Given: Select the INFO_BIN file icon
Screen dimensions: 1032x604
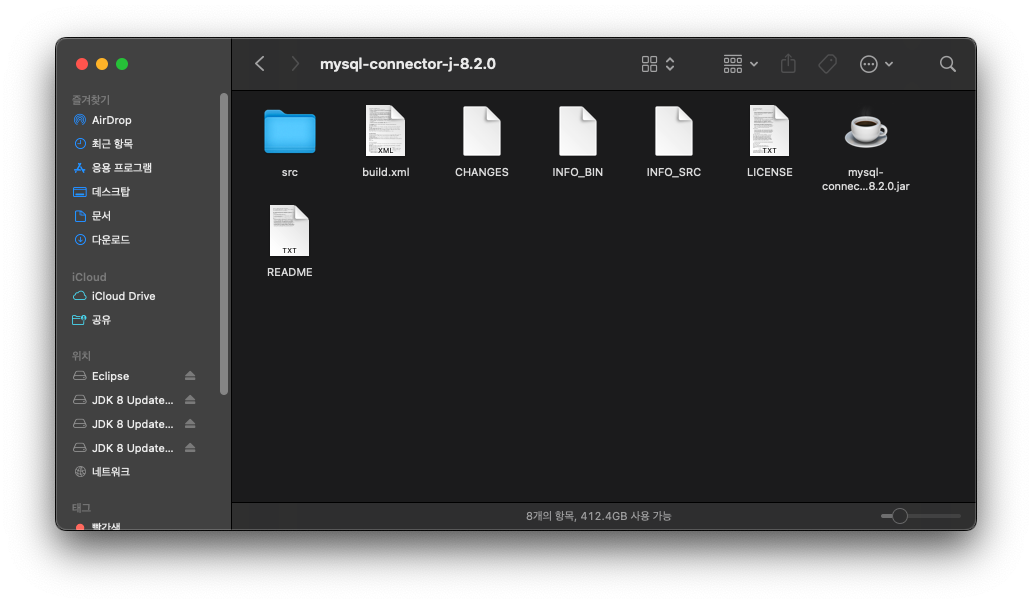Looking at the screenshot, I should [578, 131].
